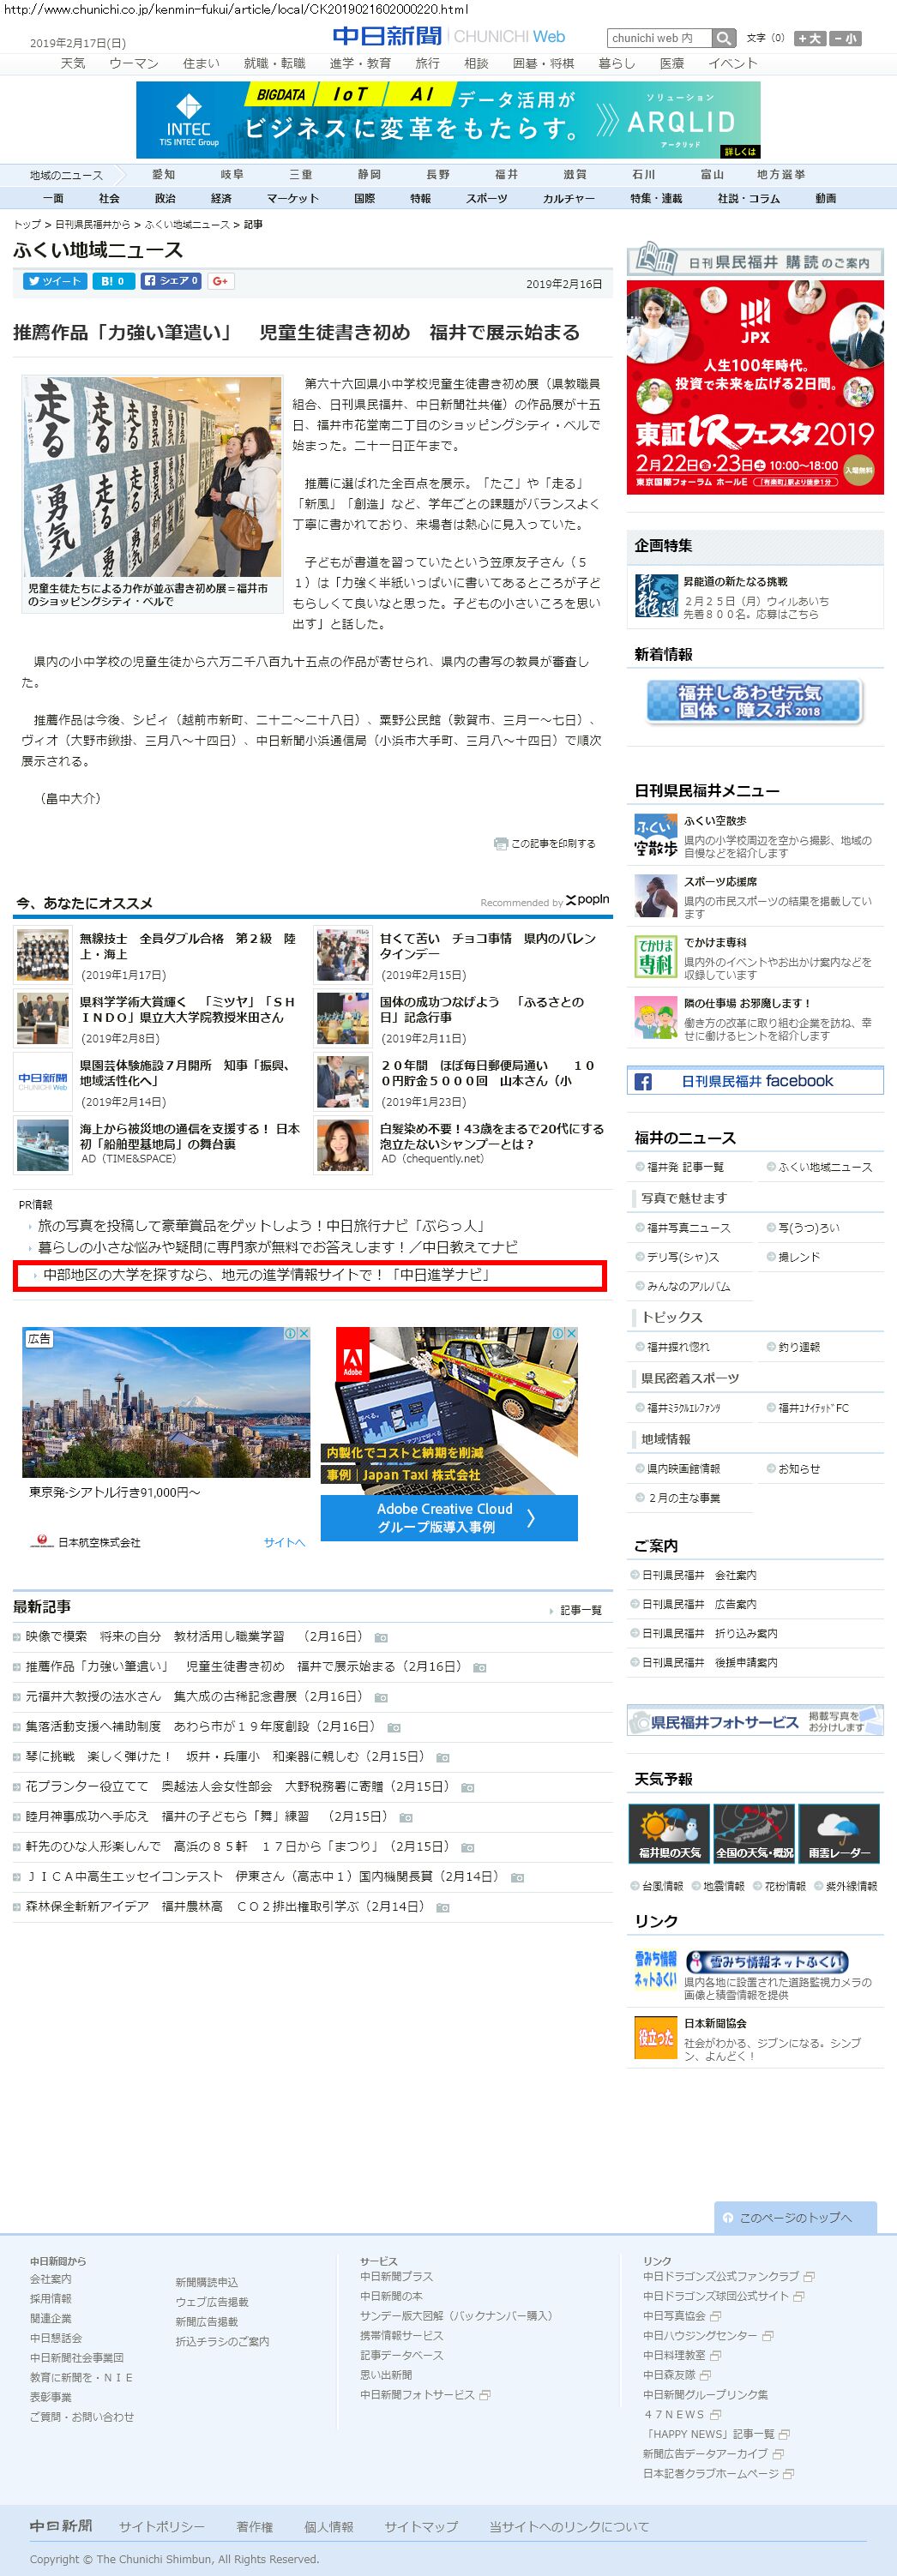Open the rain cloud radar icon

[x=838, y=1832]
